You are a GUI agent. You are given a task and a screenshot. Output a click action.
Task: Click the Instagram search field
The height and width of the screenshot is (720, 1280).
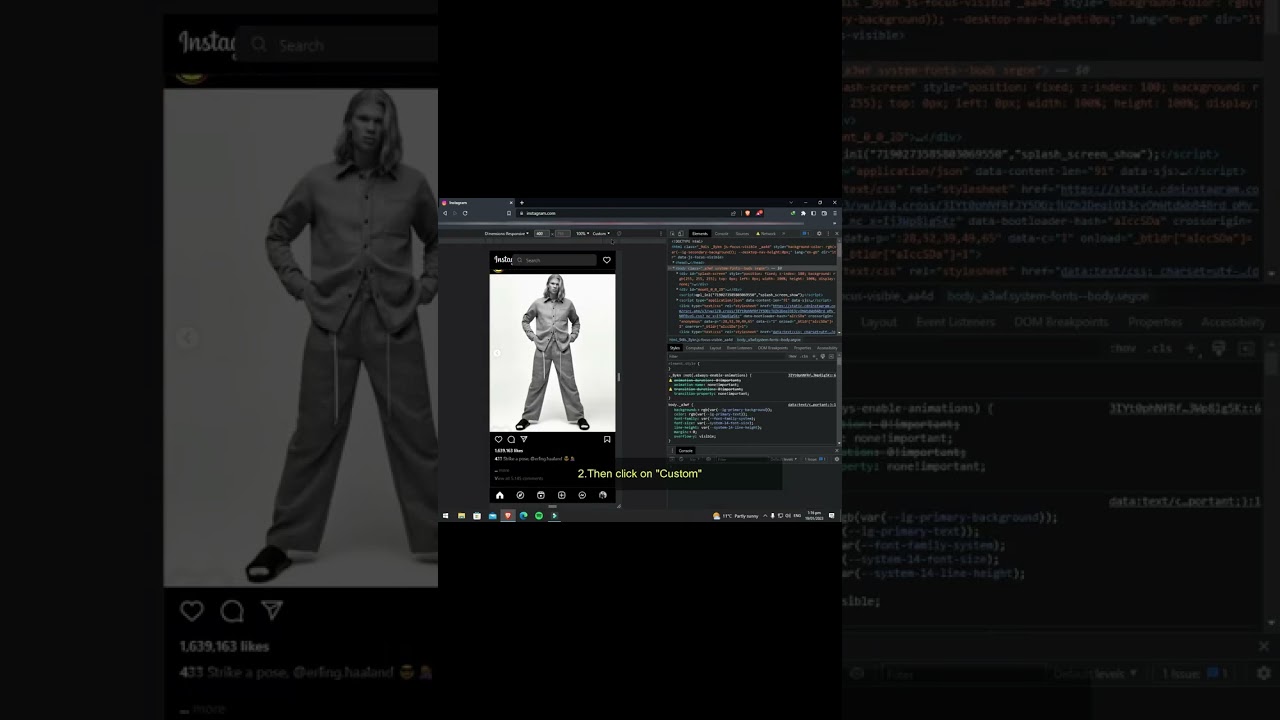pos(554,260)
